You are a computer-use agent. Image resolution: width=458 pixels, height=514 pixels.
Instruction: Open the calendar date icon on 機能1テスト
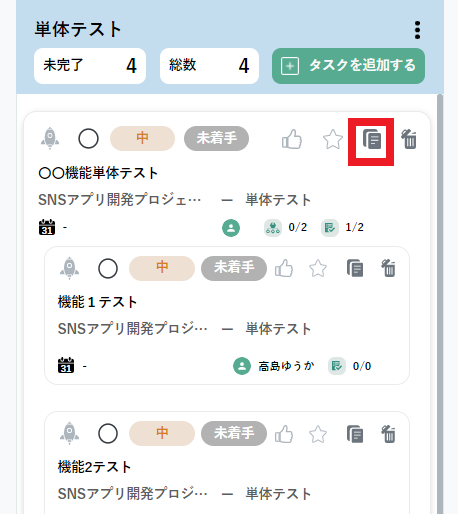pyautogui.click(x=66, y=365)
